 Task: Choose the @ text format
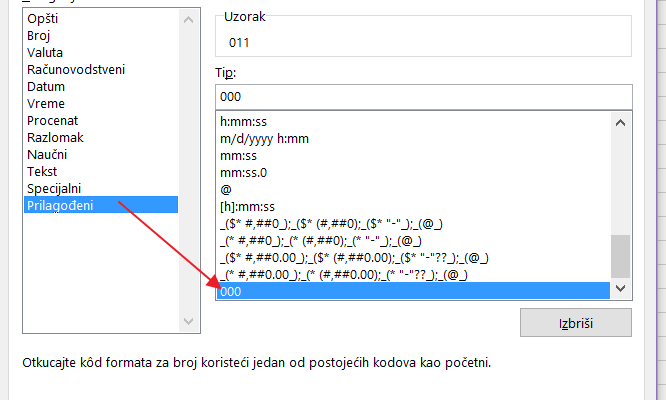(x=413, y=190)
